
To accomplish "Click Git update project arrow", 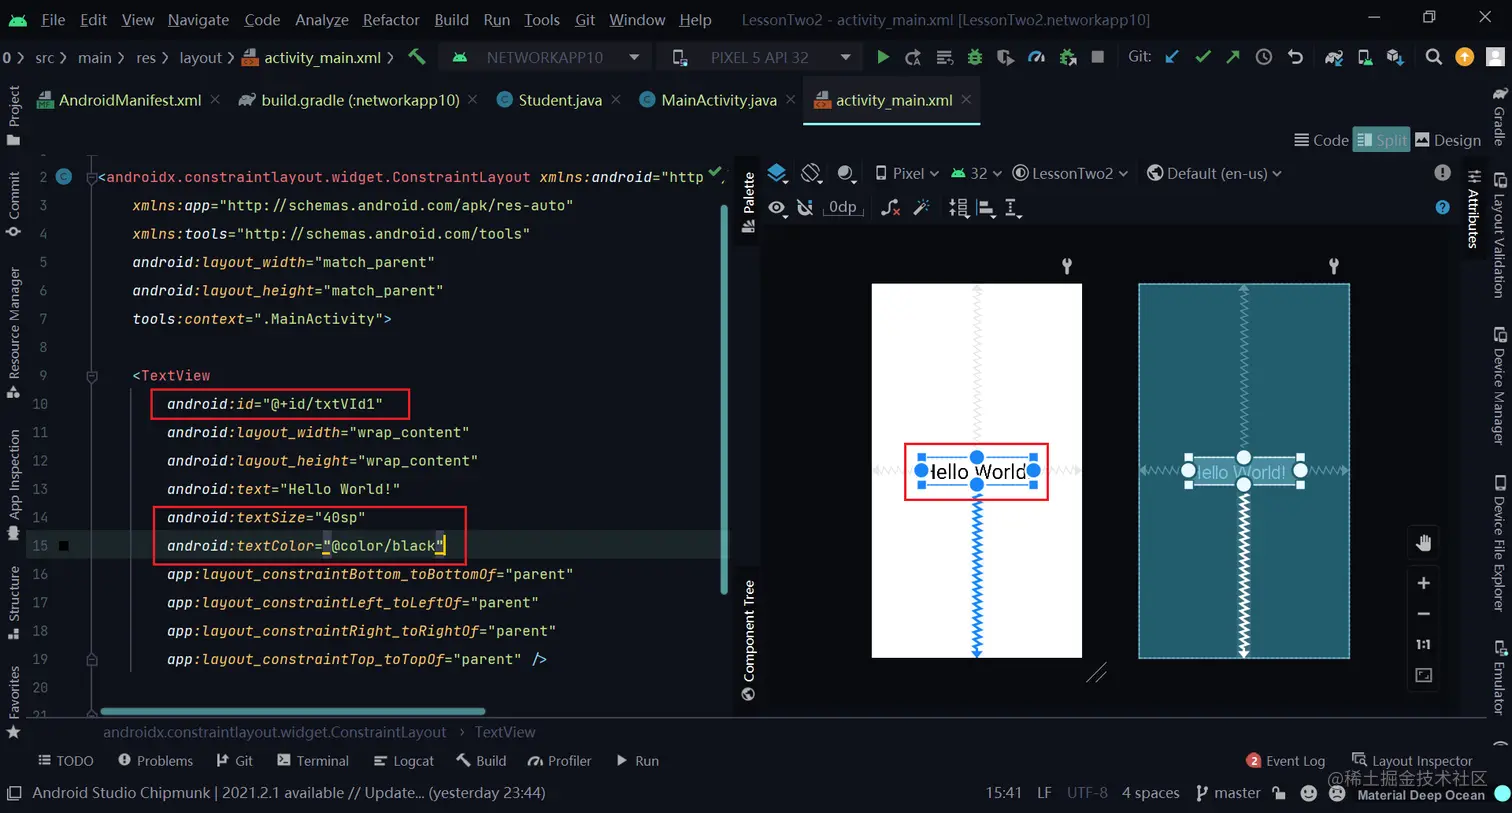I will (1172, 57).
